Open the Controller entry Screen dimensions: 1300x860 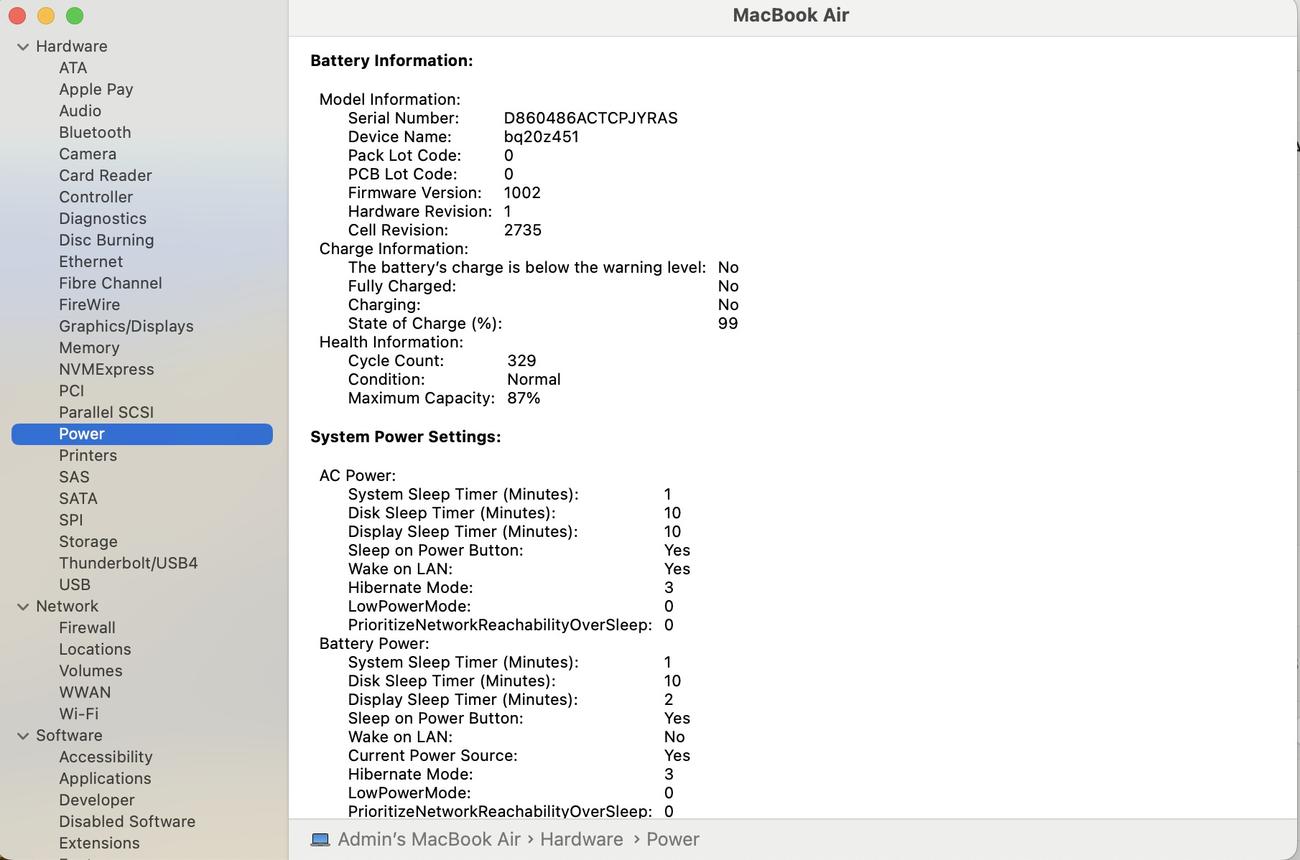tap(96, 197)
